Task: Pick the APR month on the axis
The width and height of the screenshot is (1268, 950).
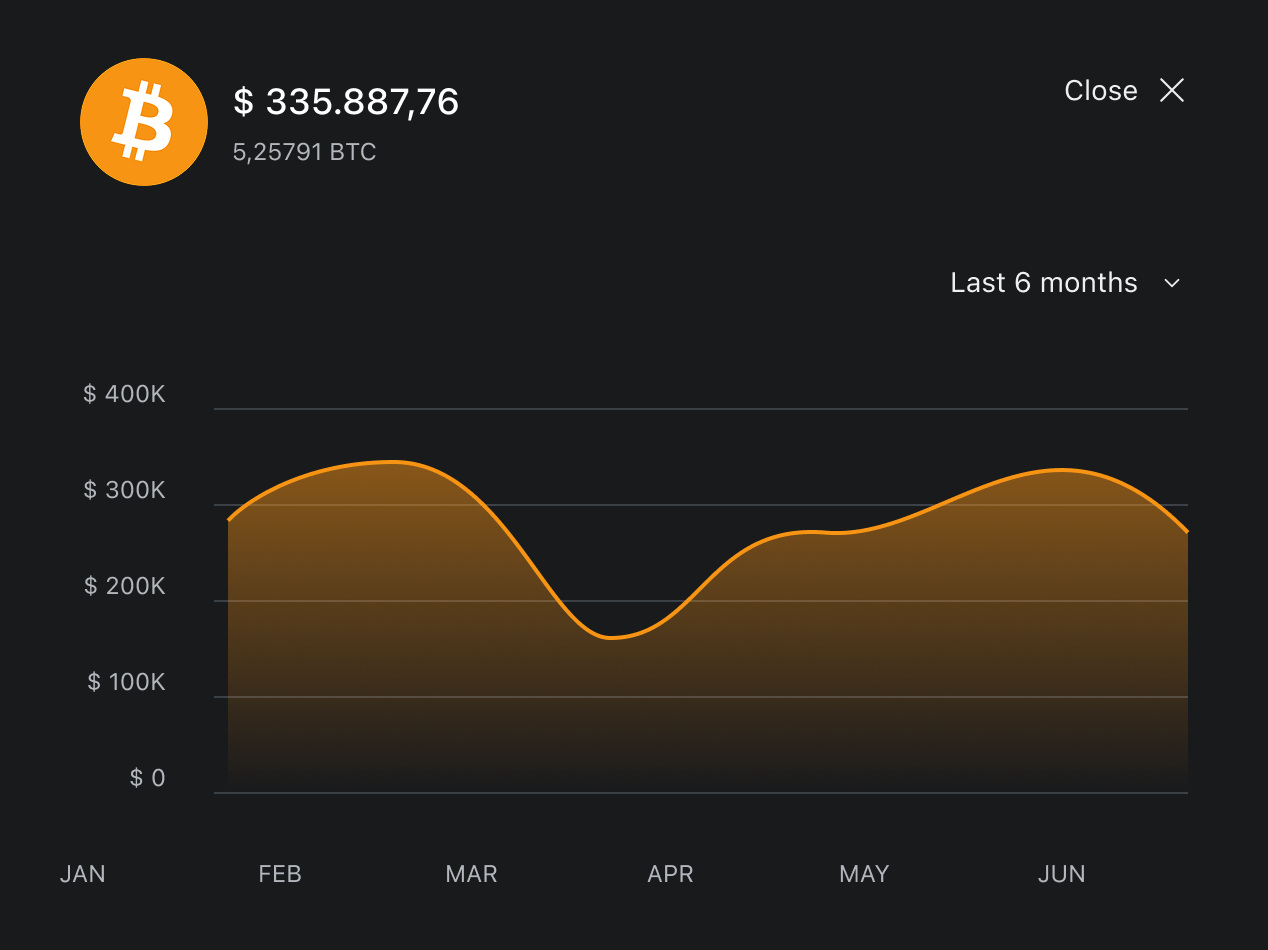Action: click(670, 874)
